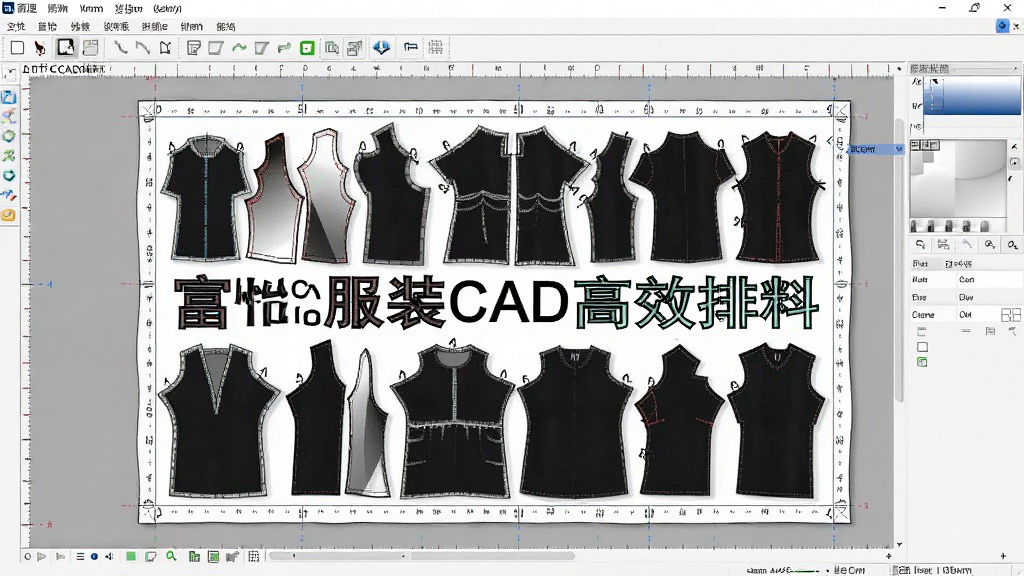Viewport: 1024px width, 576px height.
Task: Click the blue gradient preview in right panel
Action: 971,95
